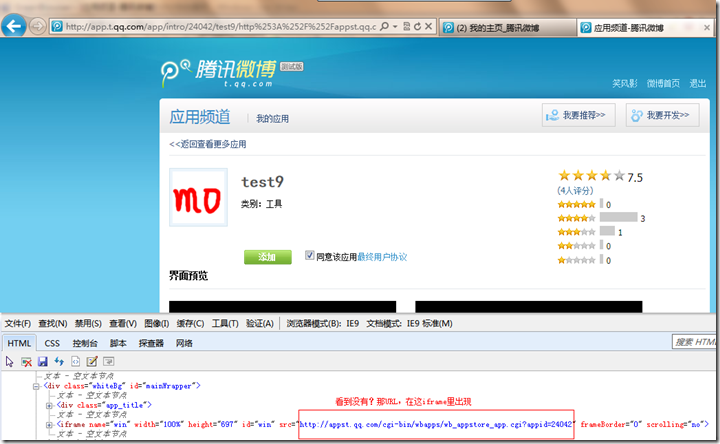The height and width of the screenshot is (444, 720).
Task: Select the iframe src URL attribute value
Action: tap(436, 425)
